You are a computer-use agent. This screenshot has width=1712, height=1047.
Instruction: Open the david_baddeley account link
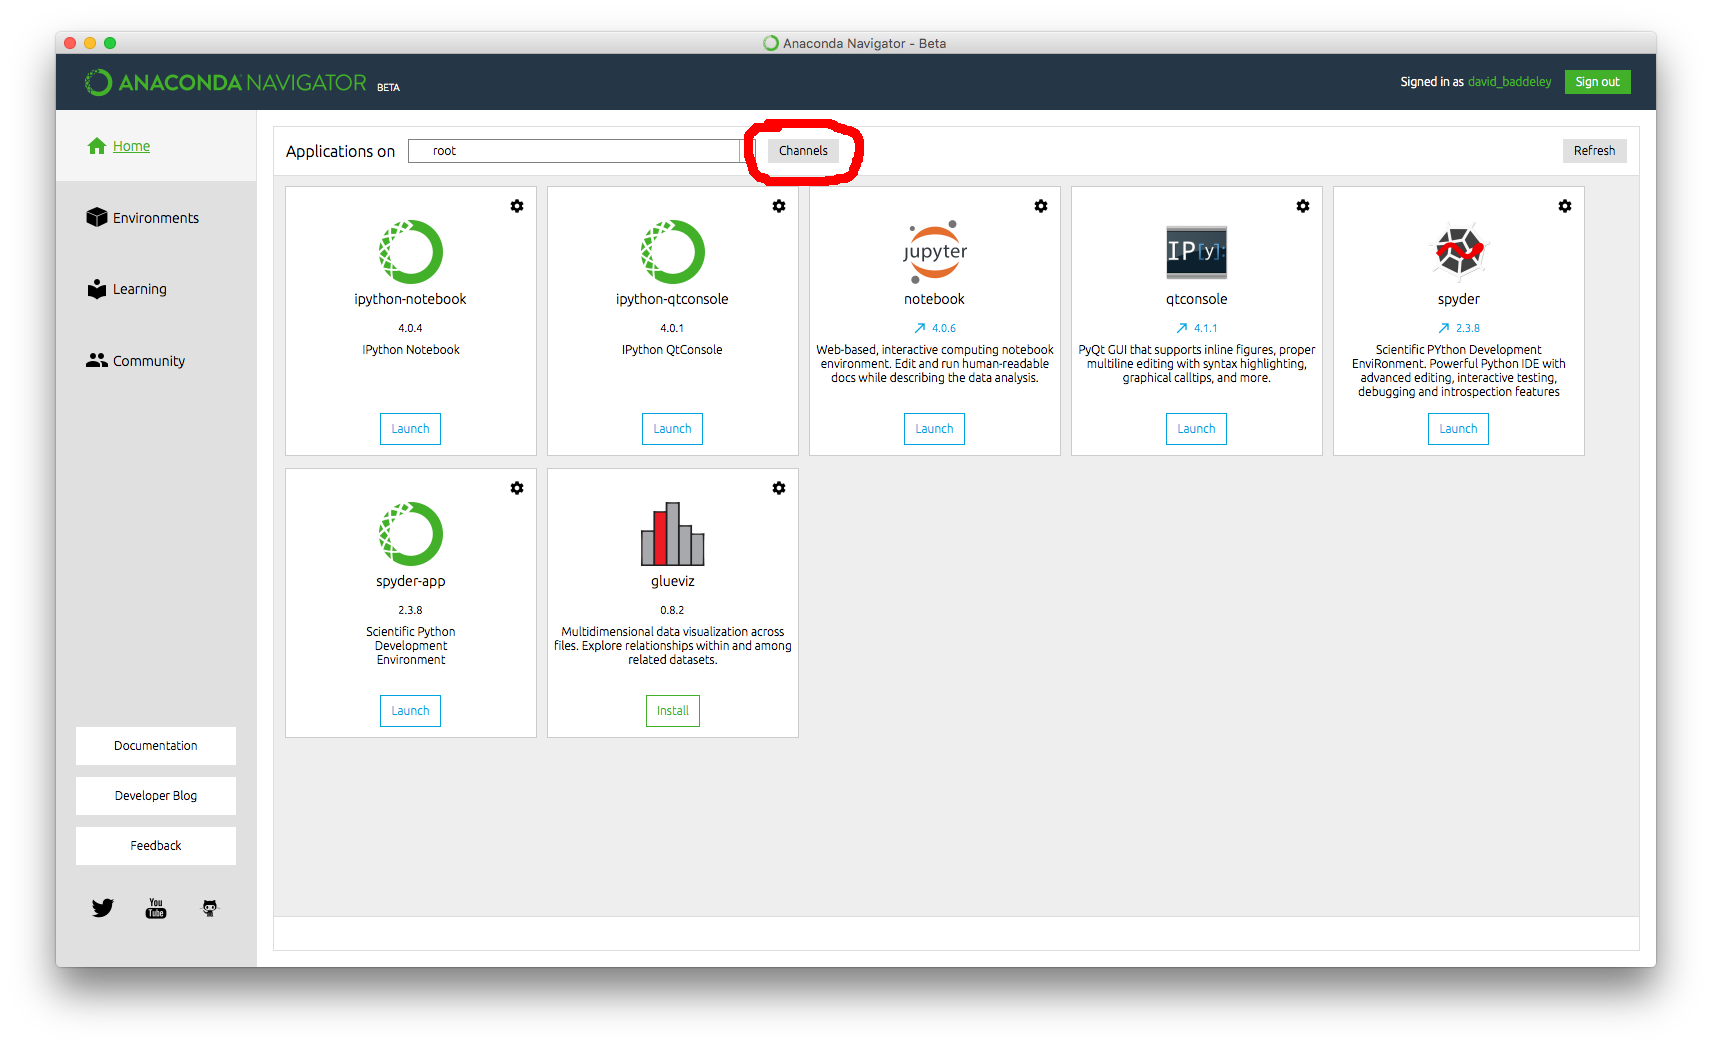tap(1509, 82)
